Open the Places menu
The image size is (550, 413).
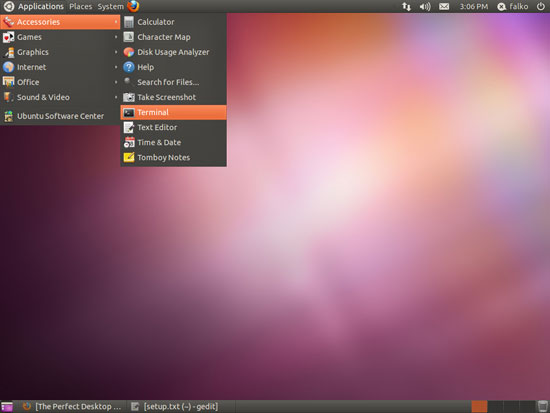80,6
